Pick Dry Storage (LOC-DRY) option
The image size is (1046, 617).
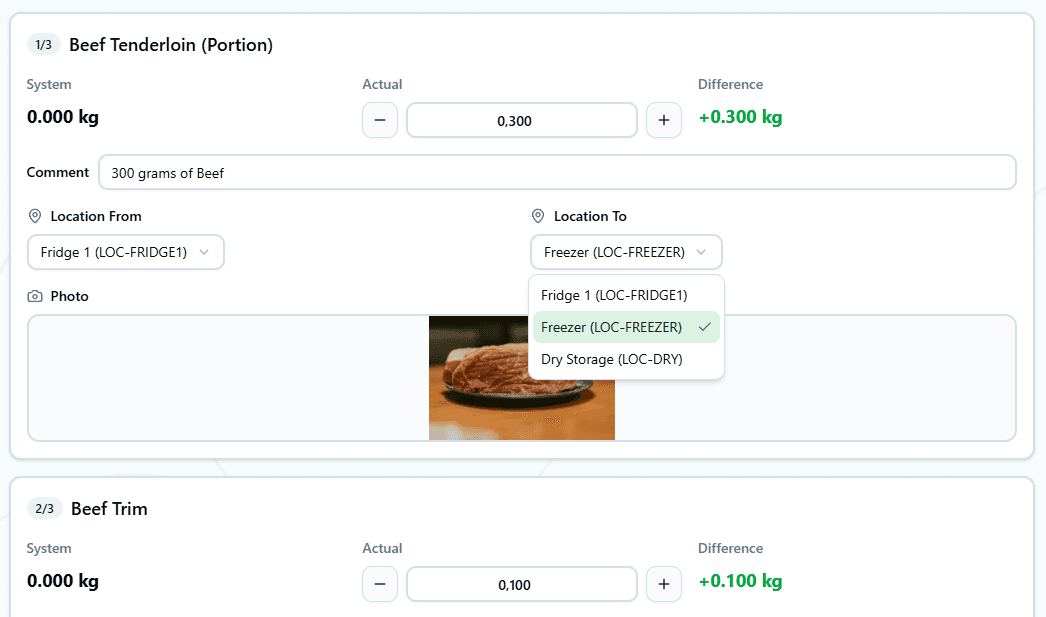point(612,359)
